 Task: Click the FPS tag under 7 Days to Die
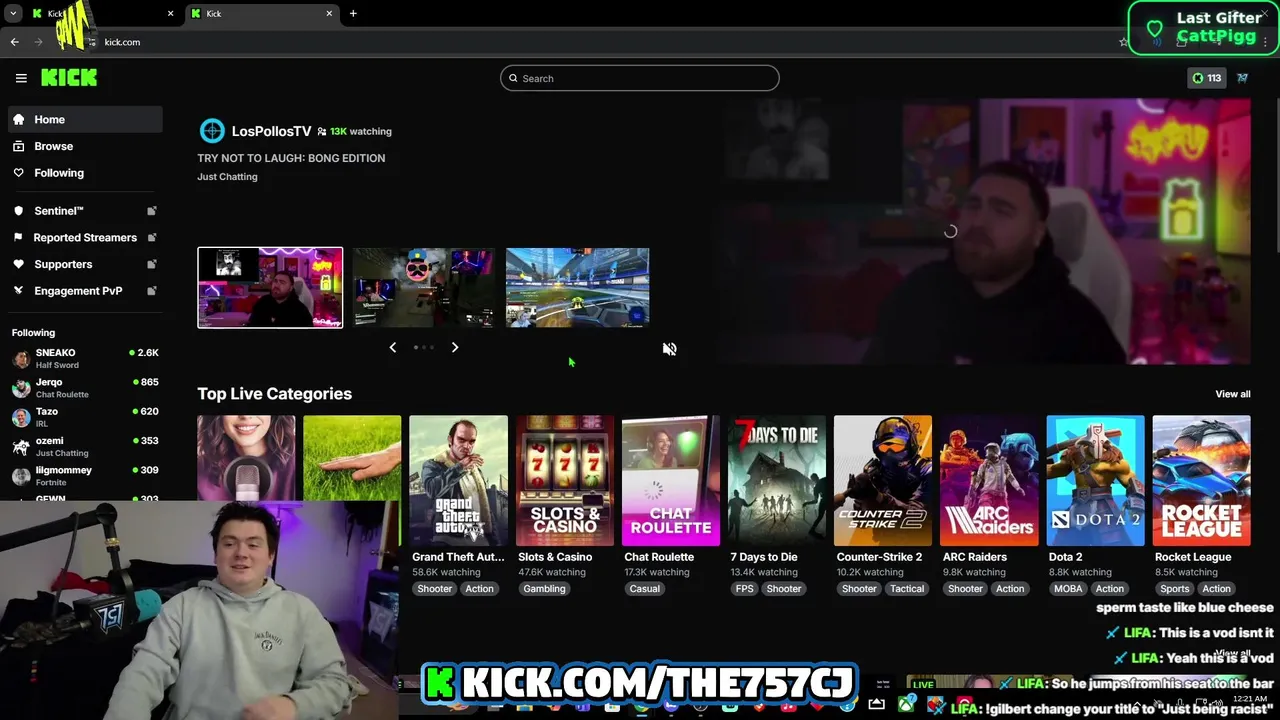point(744,589)
